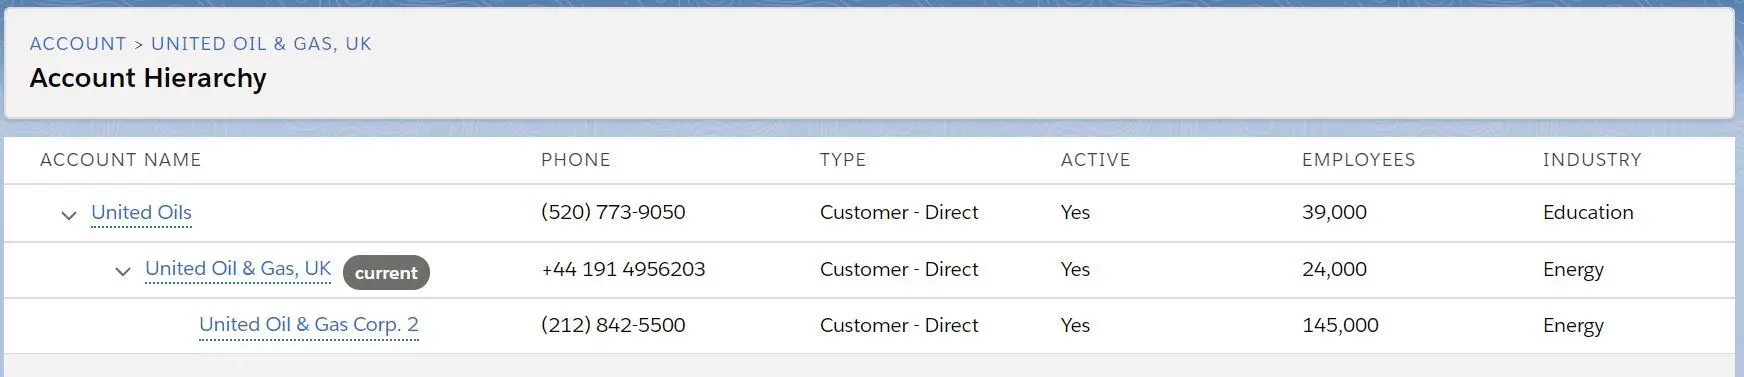Collapse the United Oil & Gas, UK chevron
The width and height of the screenshot is (1744, 377).
tap(123, 271)
